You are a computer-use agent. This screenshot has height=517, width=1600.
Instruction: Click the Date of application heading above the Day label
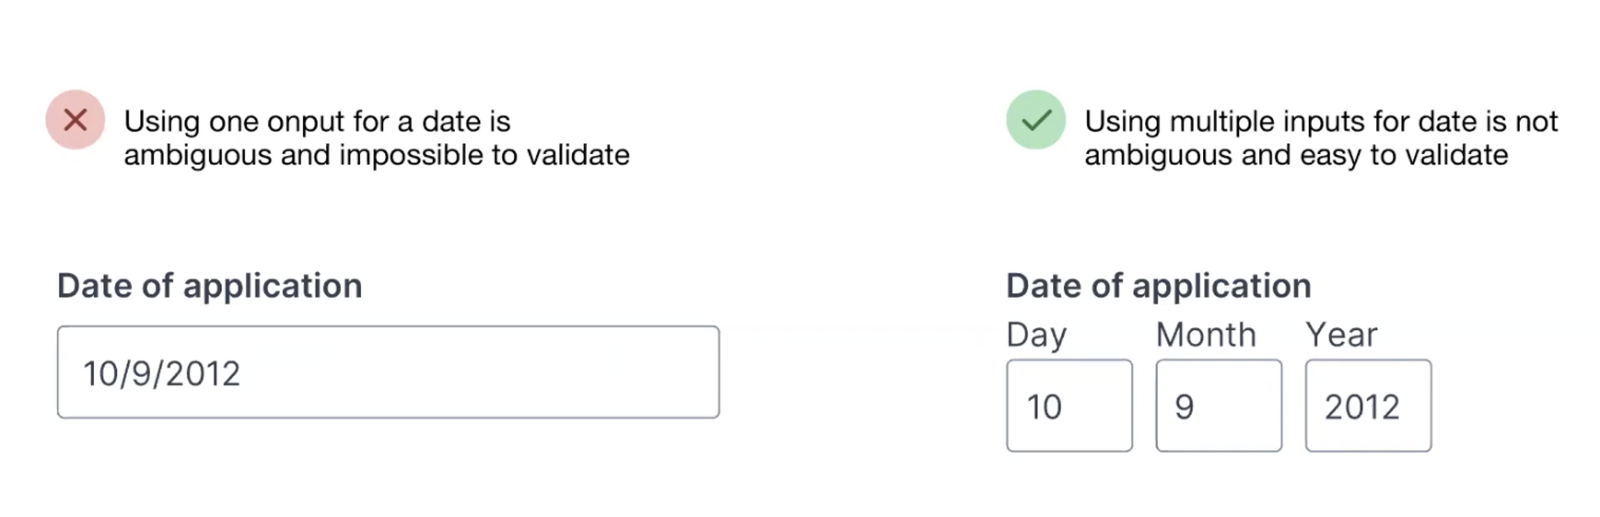pos(1158,286)
